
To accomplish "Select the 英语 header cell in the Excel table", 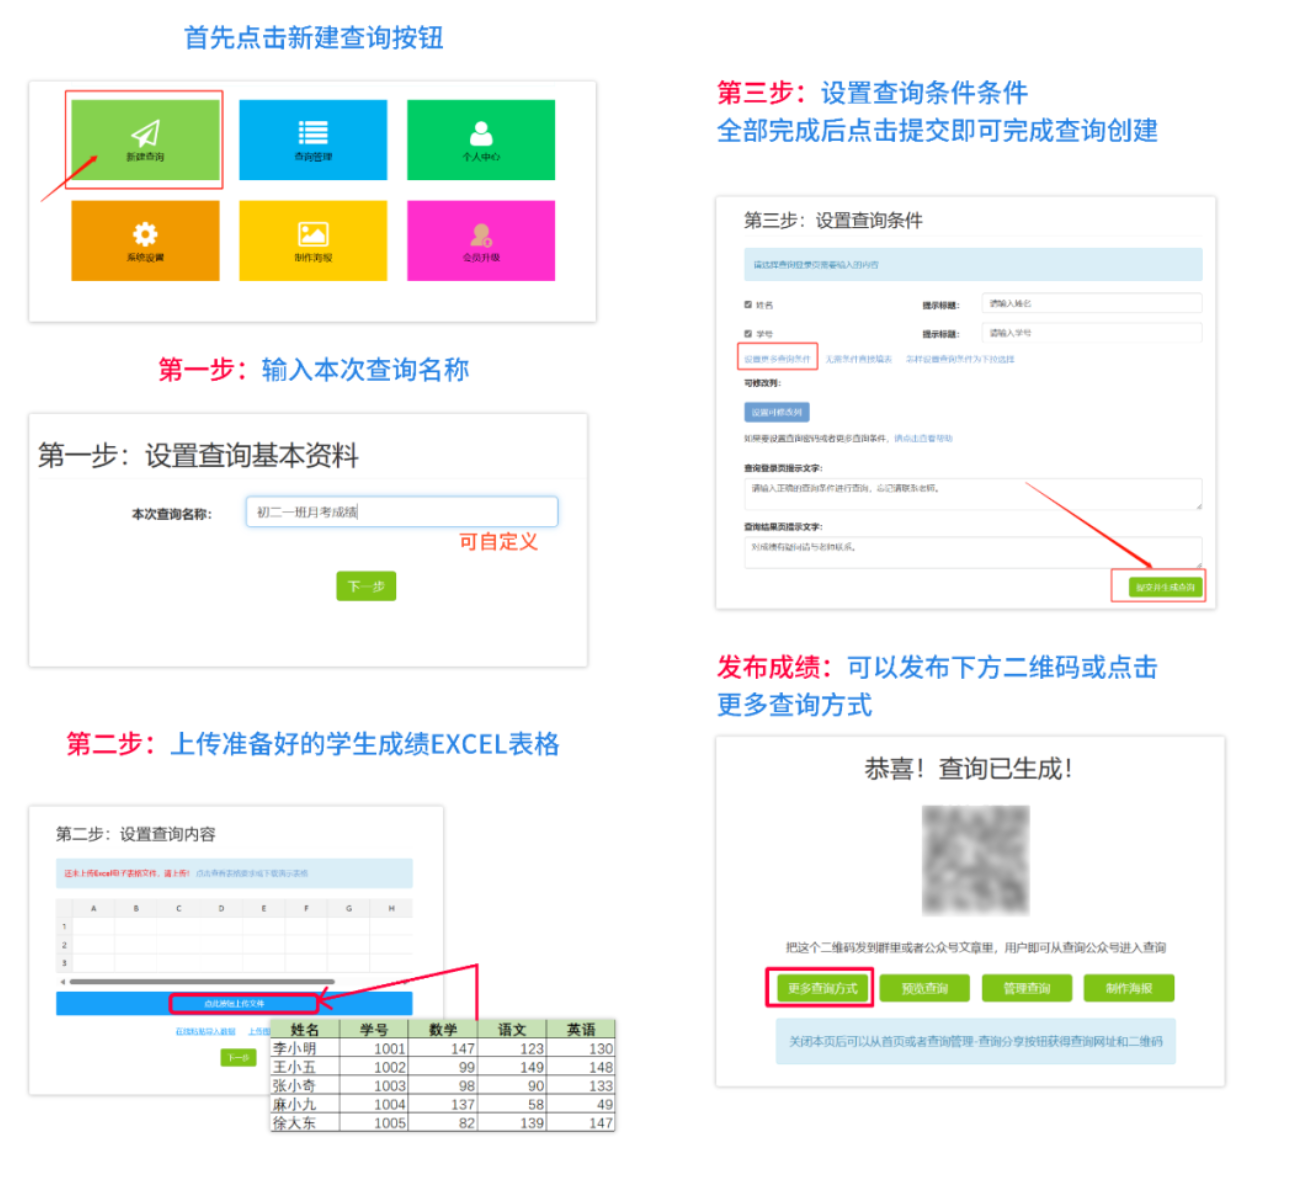I will (581, 1029).
